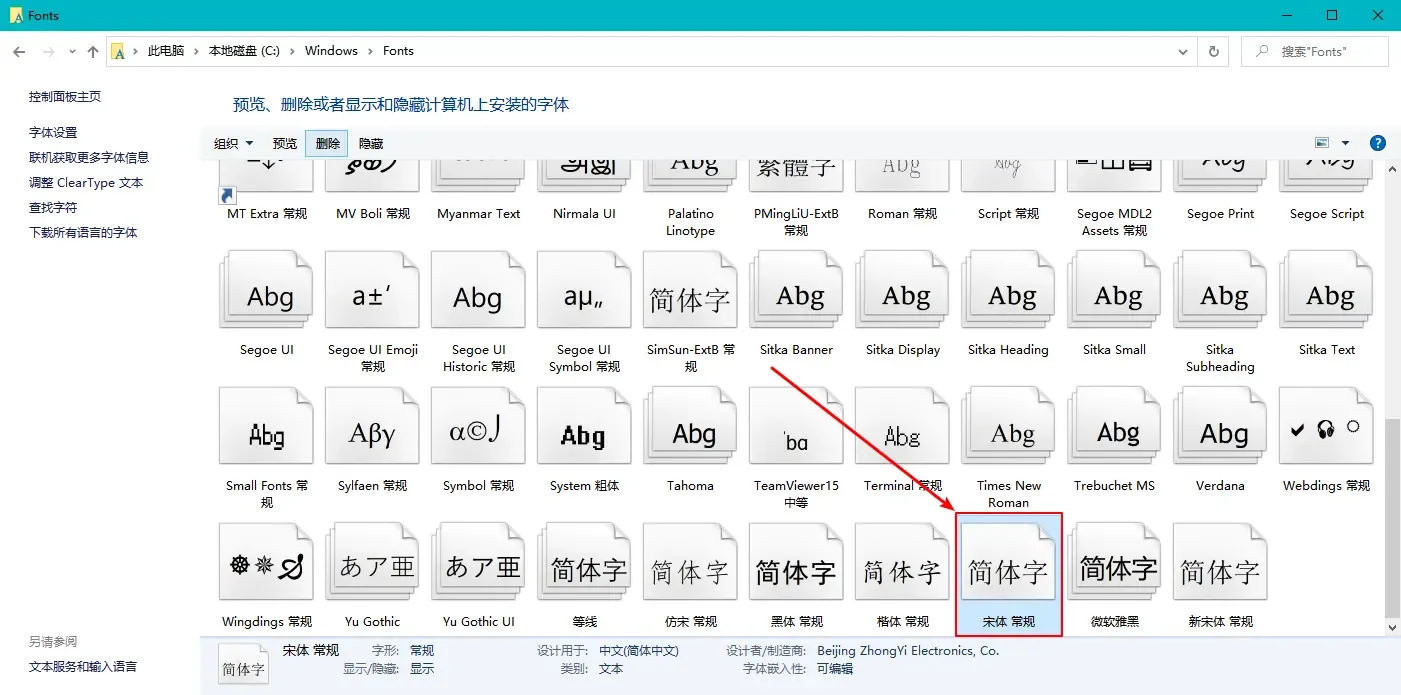The width and height of the screenshot is (1401, 695).
Task: Select the Symbol 常规 font icon
Action: point(478,425)
